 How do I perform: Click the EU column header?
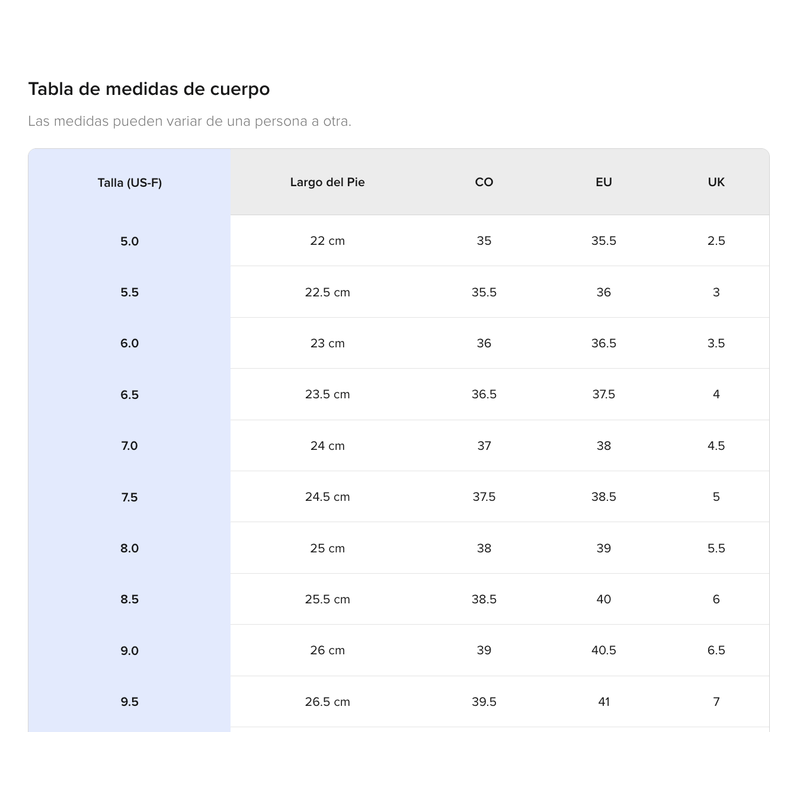pyautogui.click(x=604, y=182)
